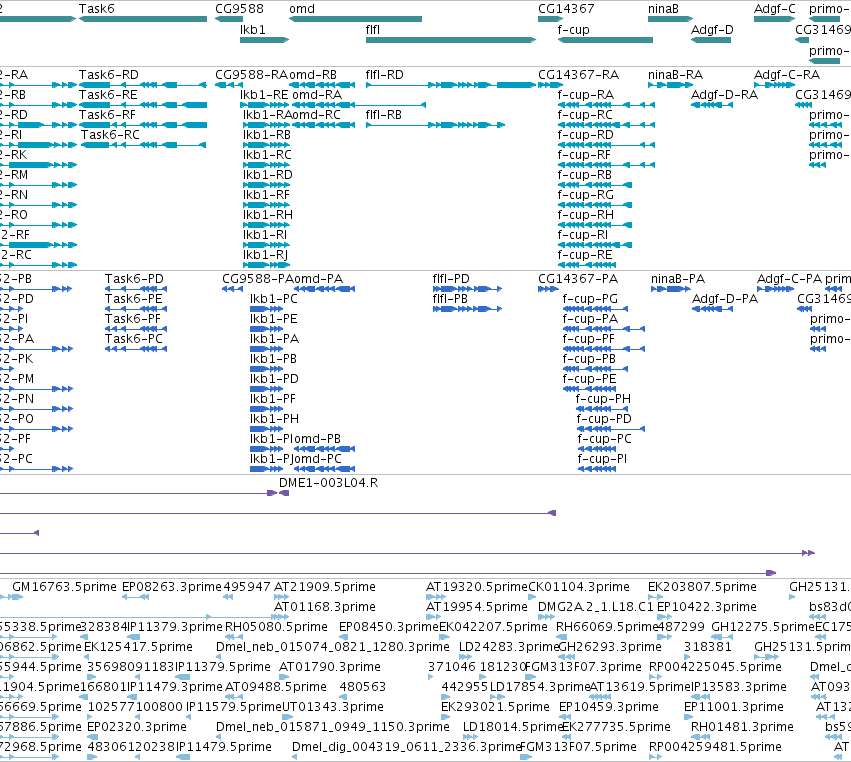Open protein 'CG14367-PA'
This screenshot has width=851, height=762.
click(x=578, y=278)
